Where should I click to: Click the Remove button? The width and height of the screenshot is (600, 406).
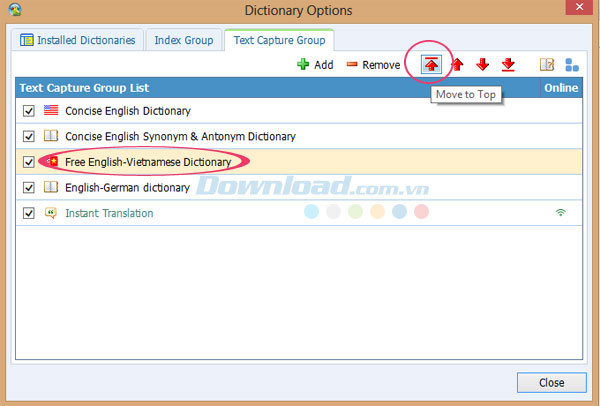click(x=373, y=65)
